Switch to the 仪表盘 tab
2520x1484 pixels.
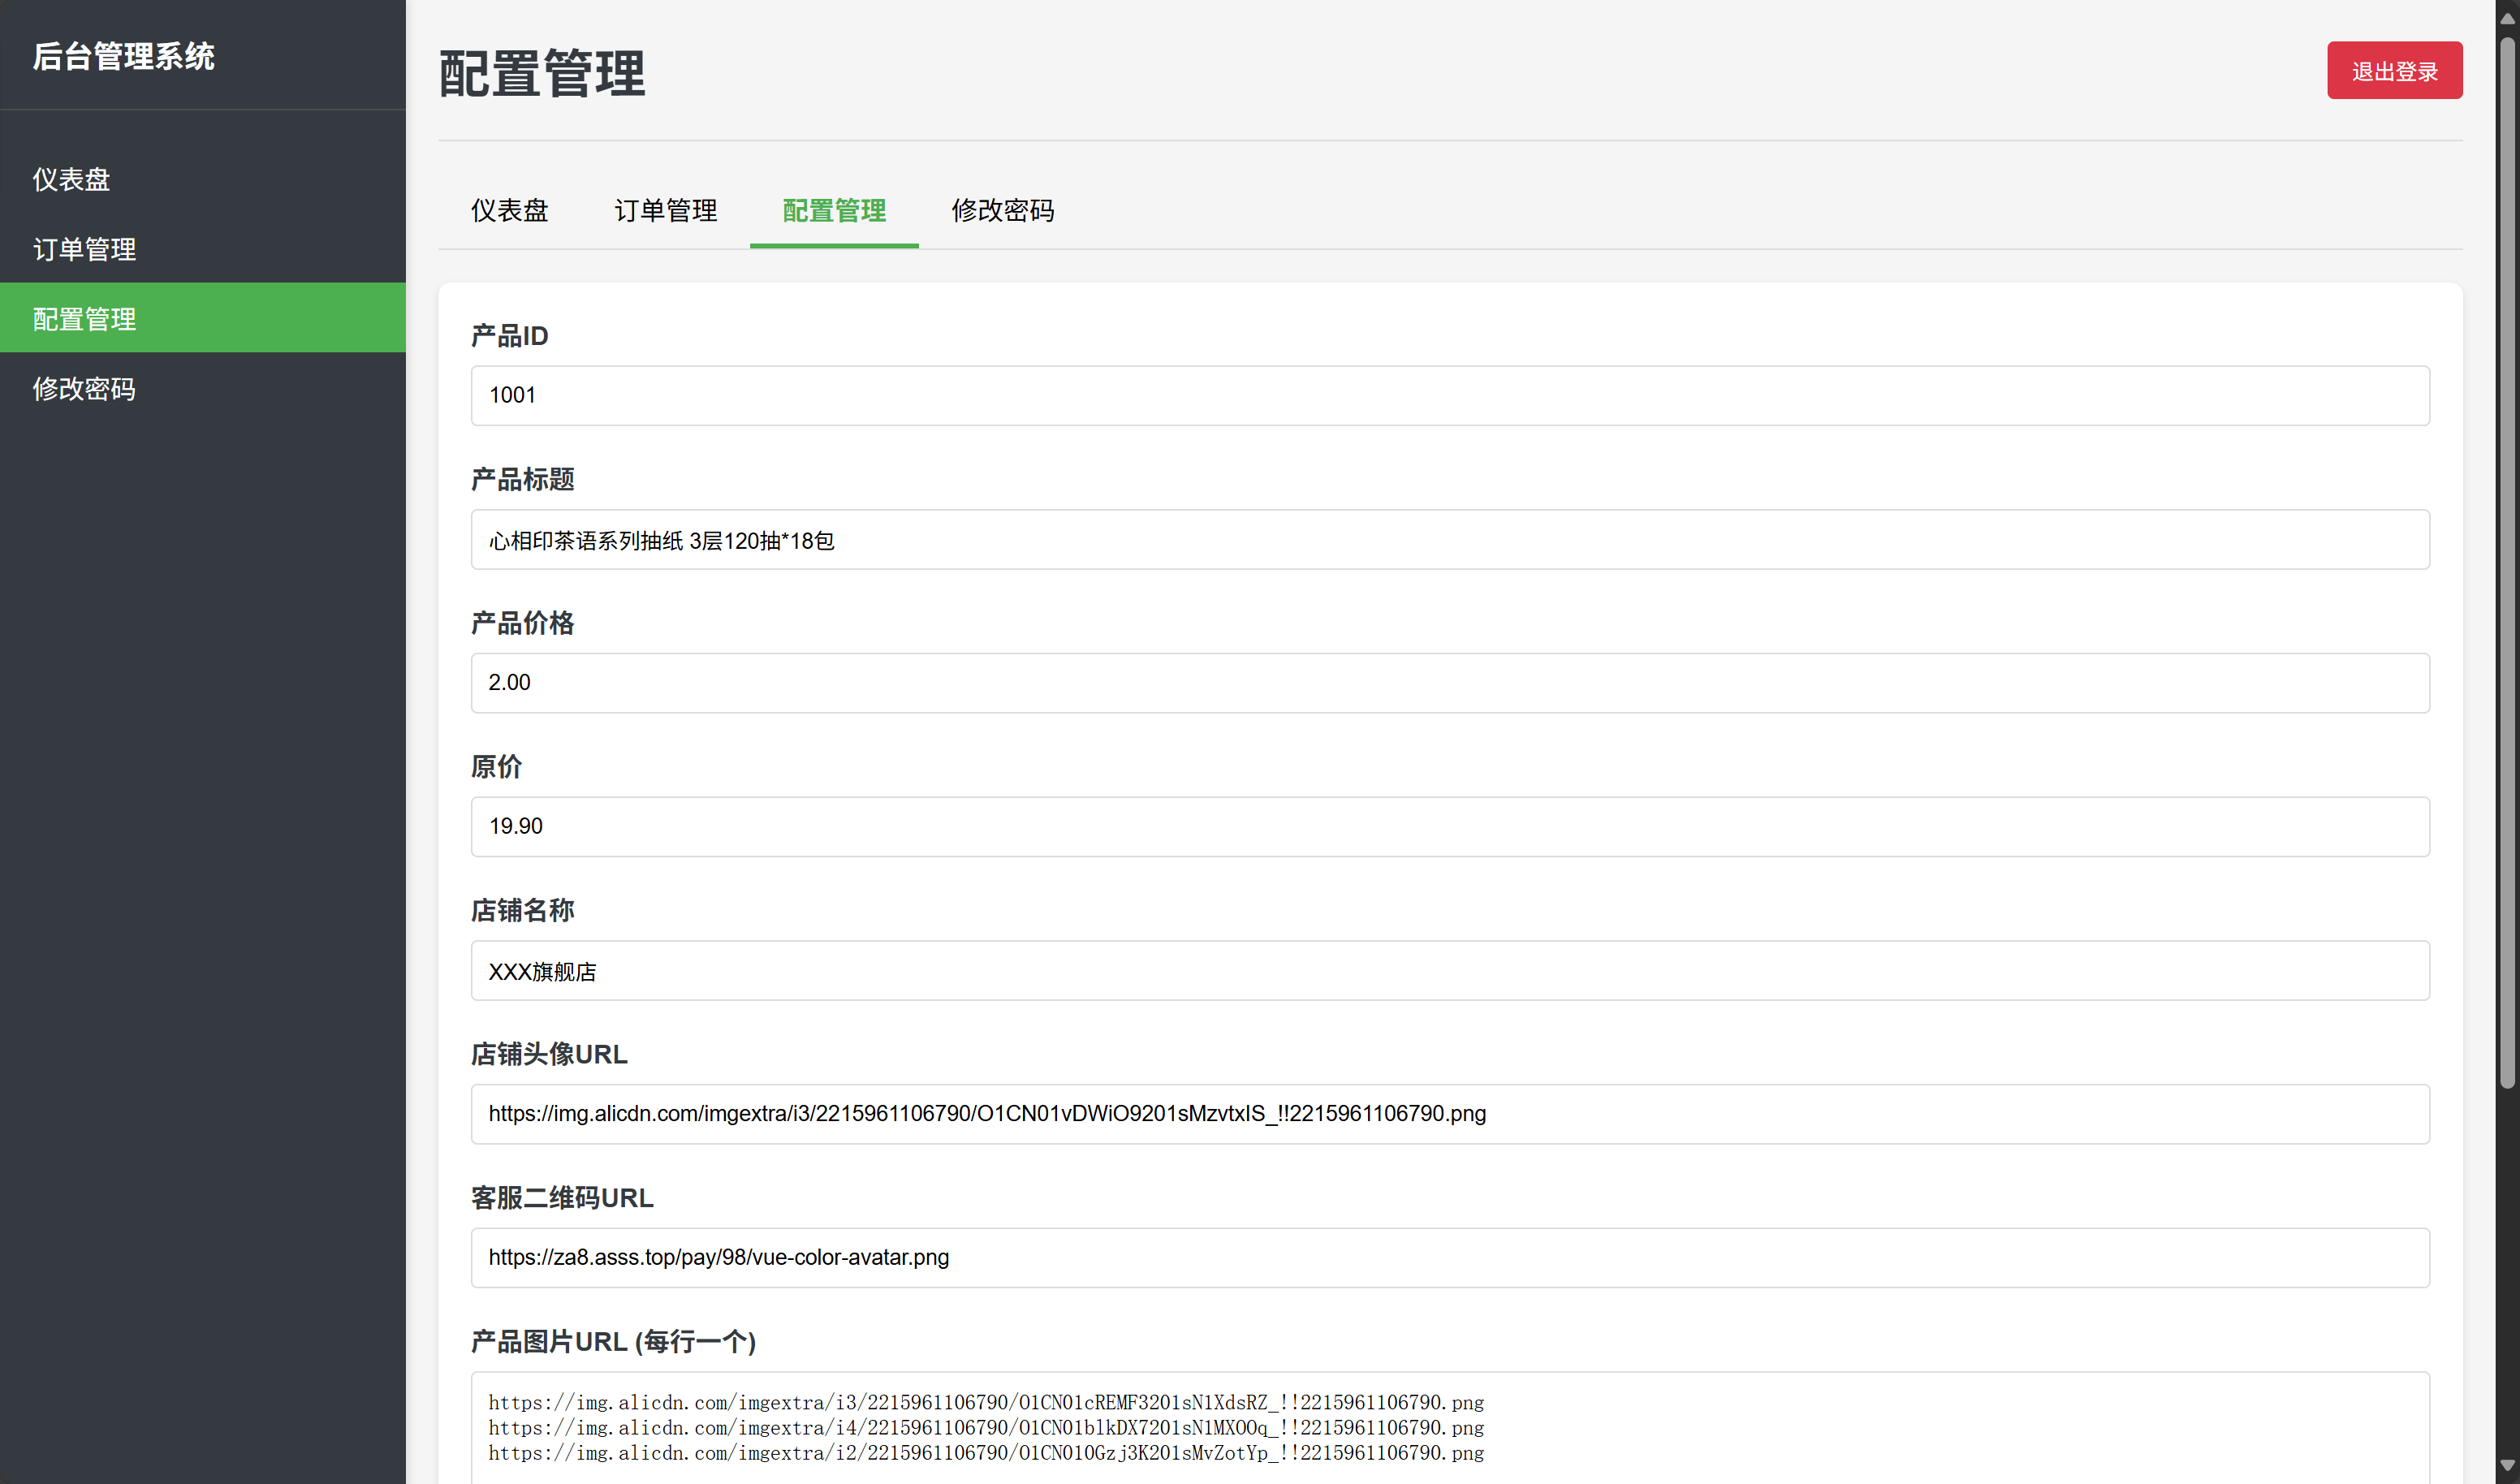coord(509,210)
